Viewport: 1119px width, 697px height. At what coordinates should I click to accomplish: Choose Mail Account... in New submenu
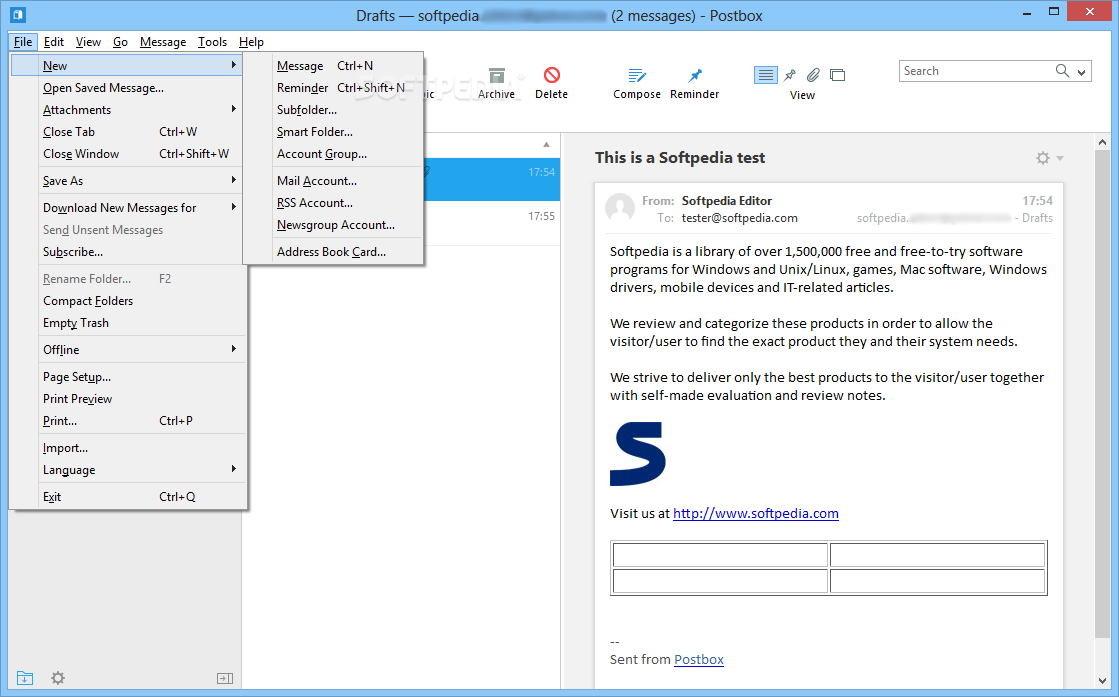333,181
